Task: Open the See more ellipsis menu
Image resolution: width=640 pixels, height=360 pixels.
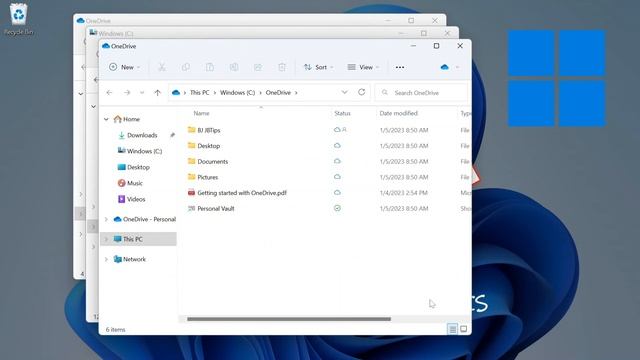Action: [x=400, y=67]
